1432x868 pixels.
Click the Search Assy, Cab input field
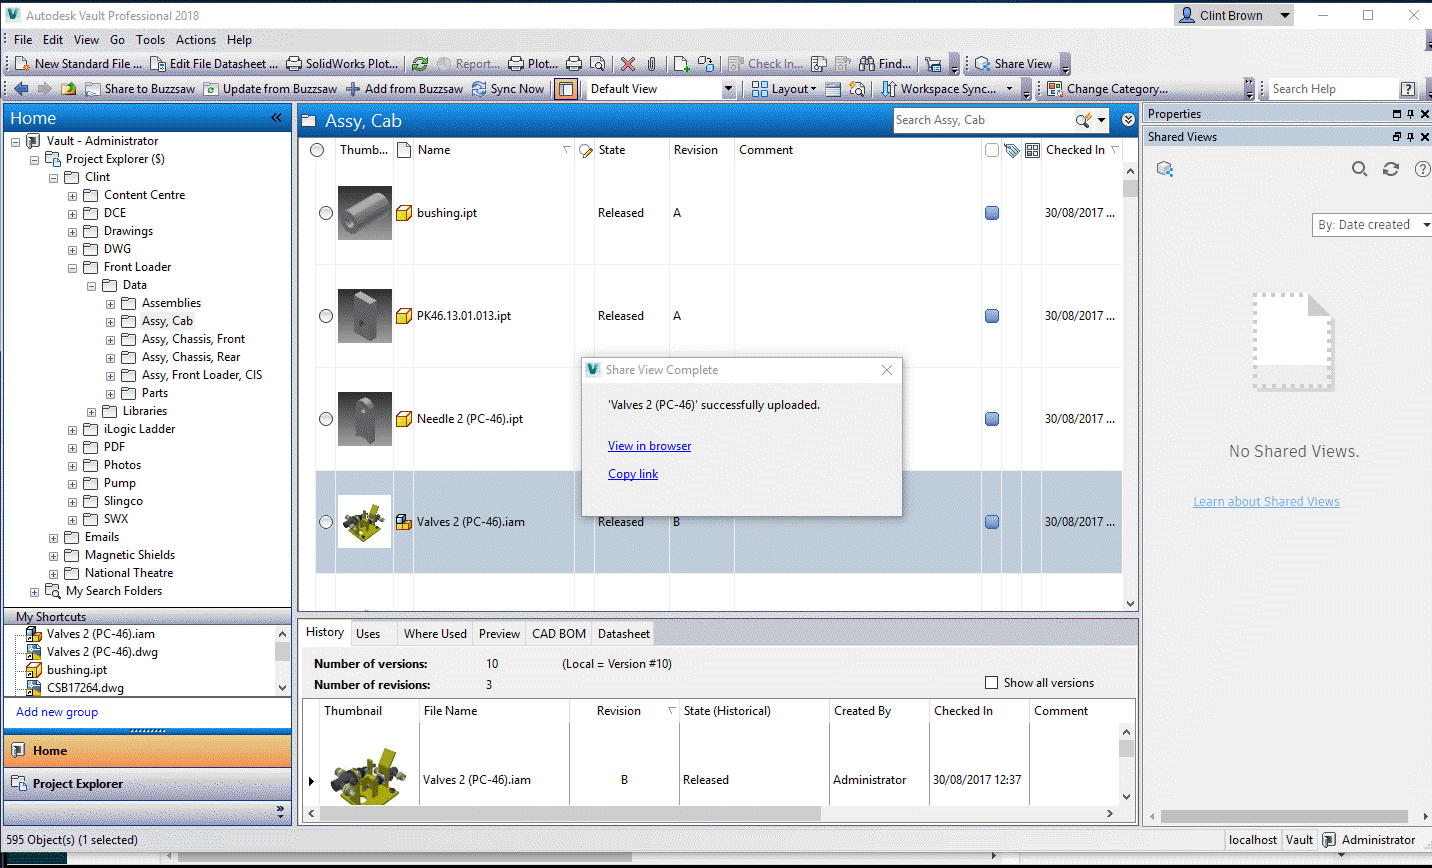pyautogui.click(x=983, y=120)
